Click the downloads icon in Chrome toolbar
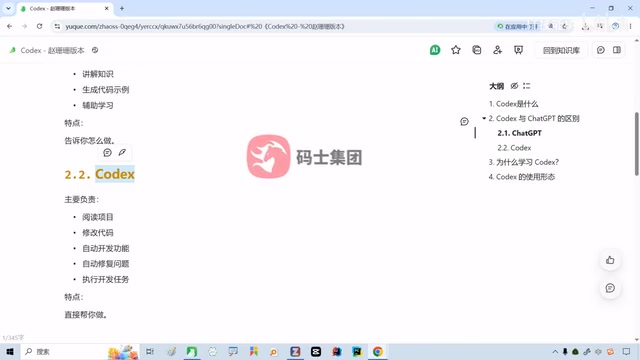This screenshot has width=640, height=360. pyautogui.click(x=585, y=26)
